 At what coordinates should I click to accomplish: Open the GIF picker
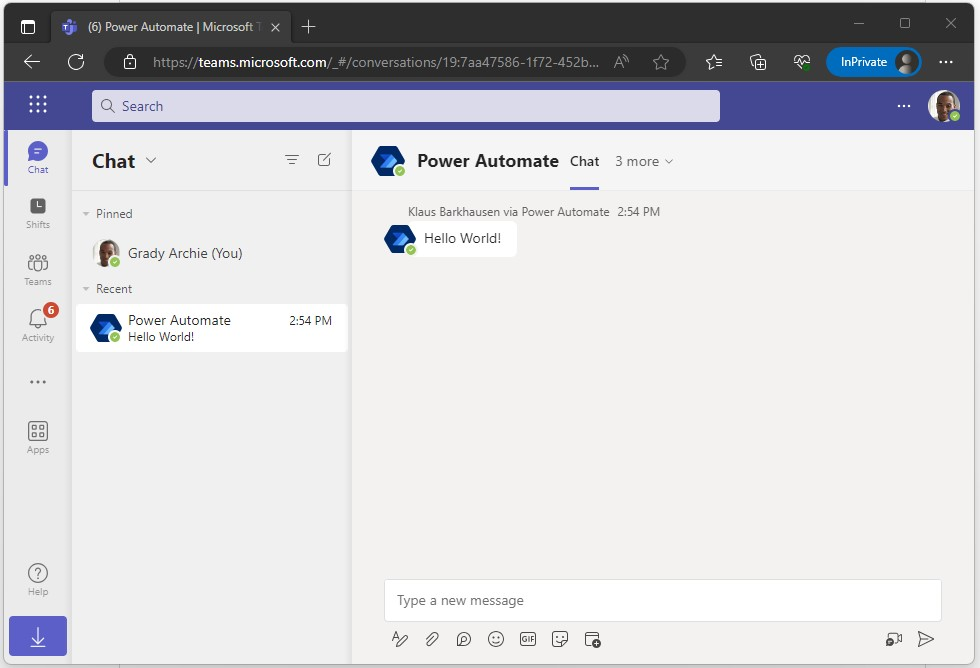528,639
